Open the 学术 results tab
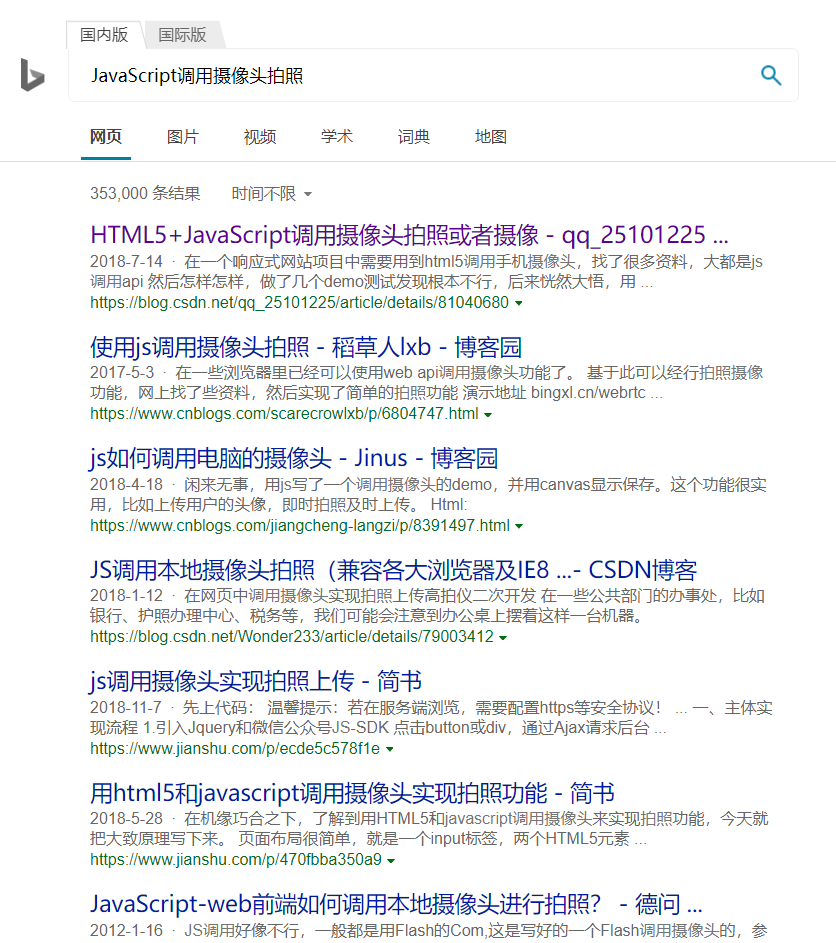 pyautogui.click(x=337, y=137)
